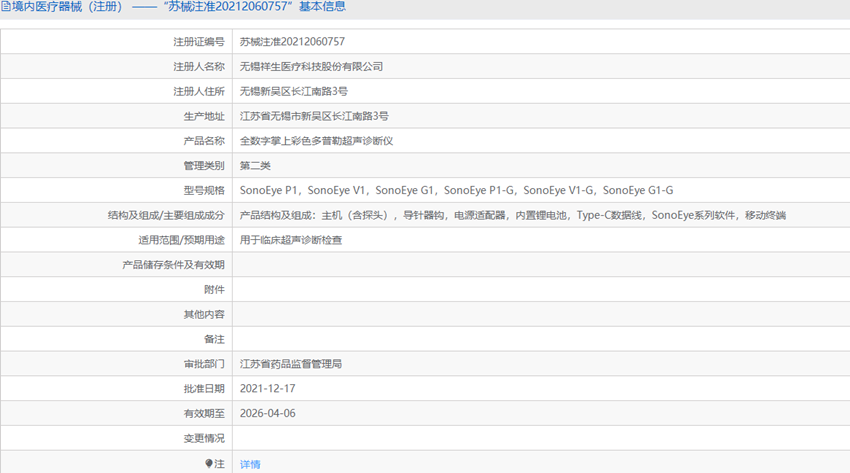Click the document icon in the page header
This screenshot has height=473, width=850.
pos(6,7)
